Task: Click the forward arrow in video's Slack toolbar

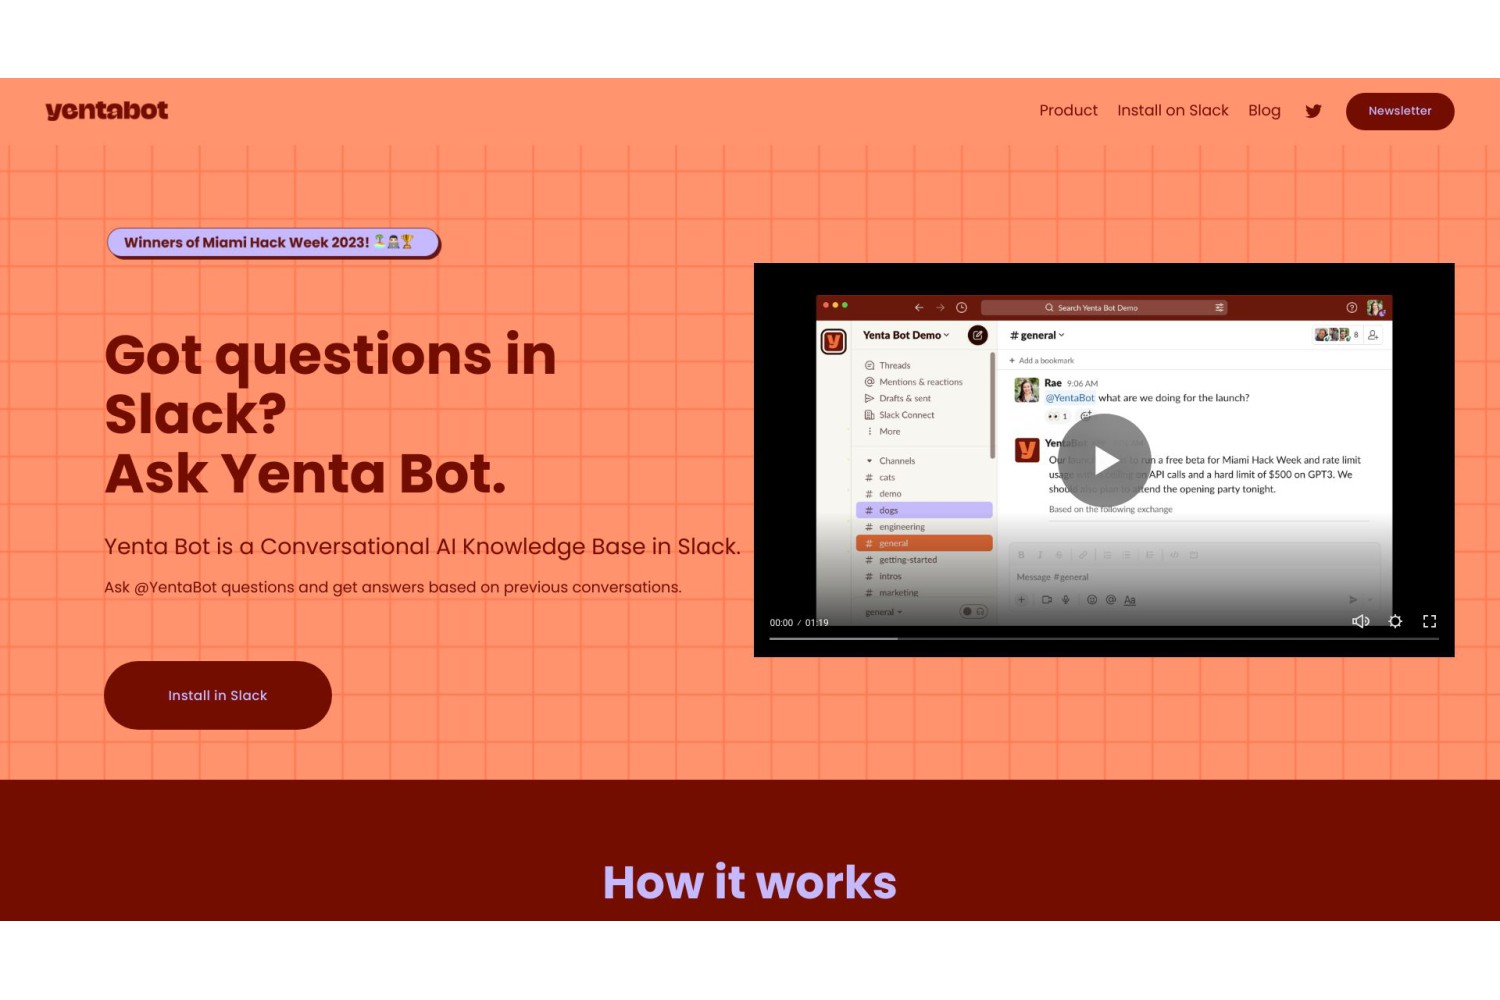Action: click(940, 307)
